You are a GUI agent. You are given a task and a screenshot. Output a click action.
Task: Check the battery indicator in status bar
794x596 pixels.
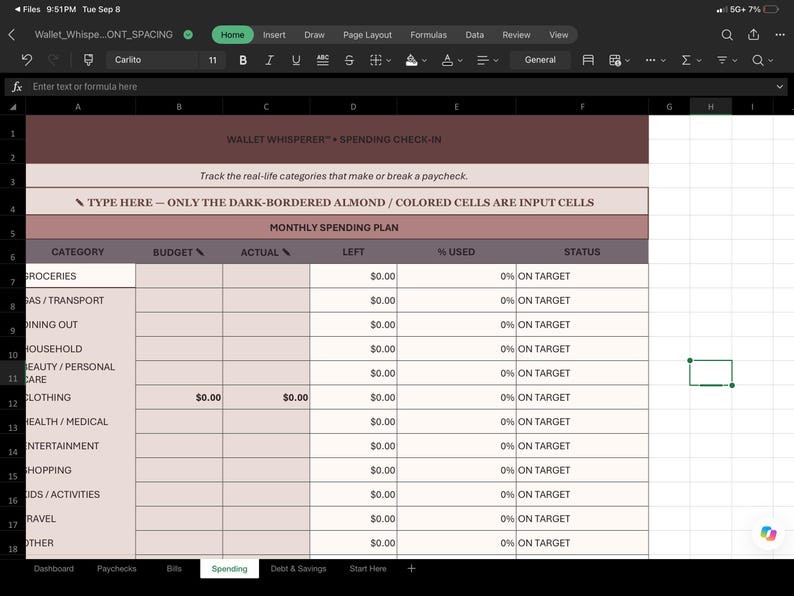click(x=771, y=9)
